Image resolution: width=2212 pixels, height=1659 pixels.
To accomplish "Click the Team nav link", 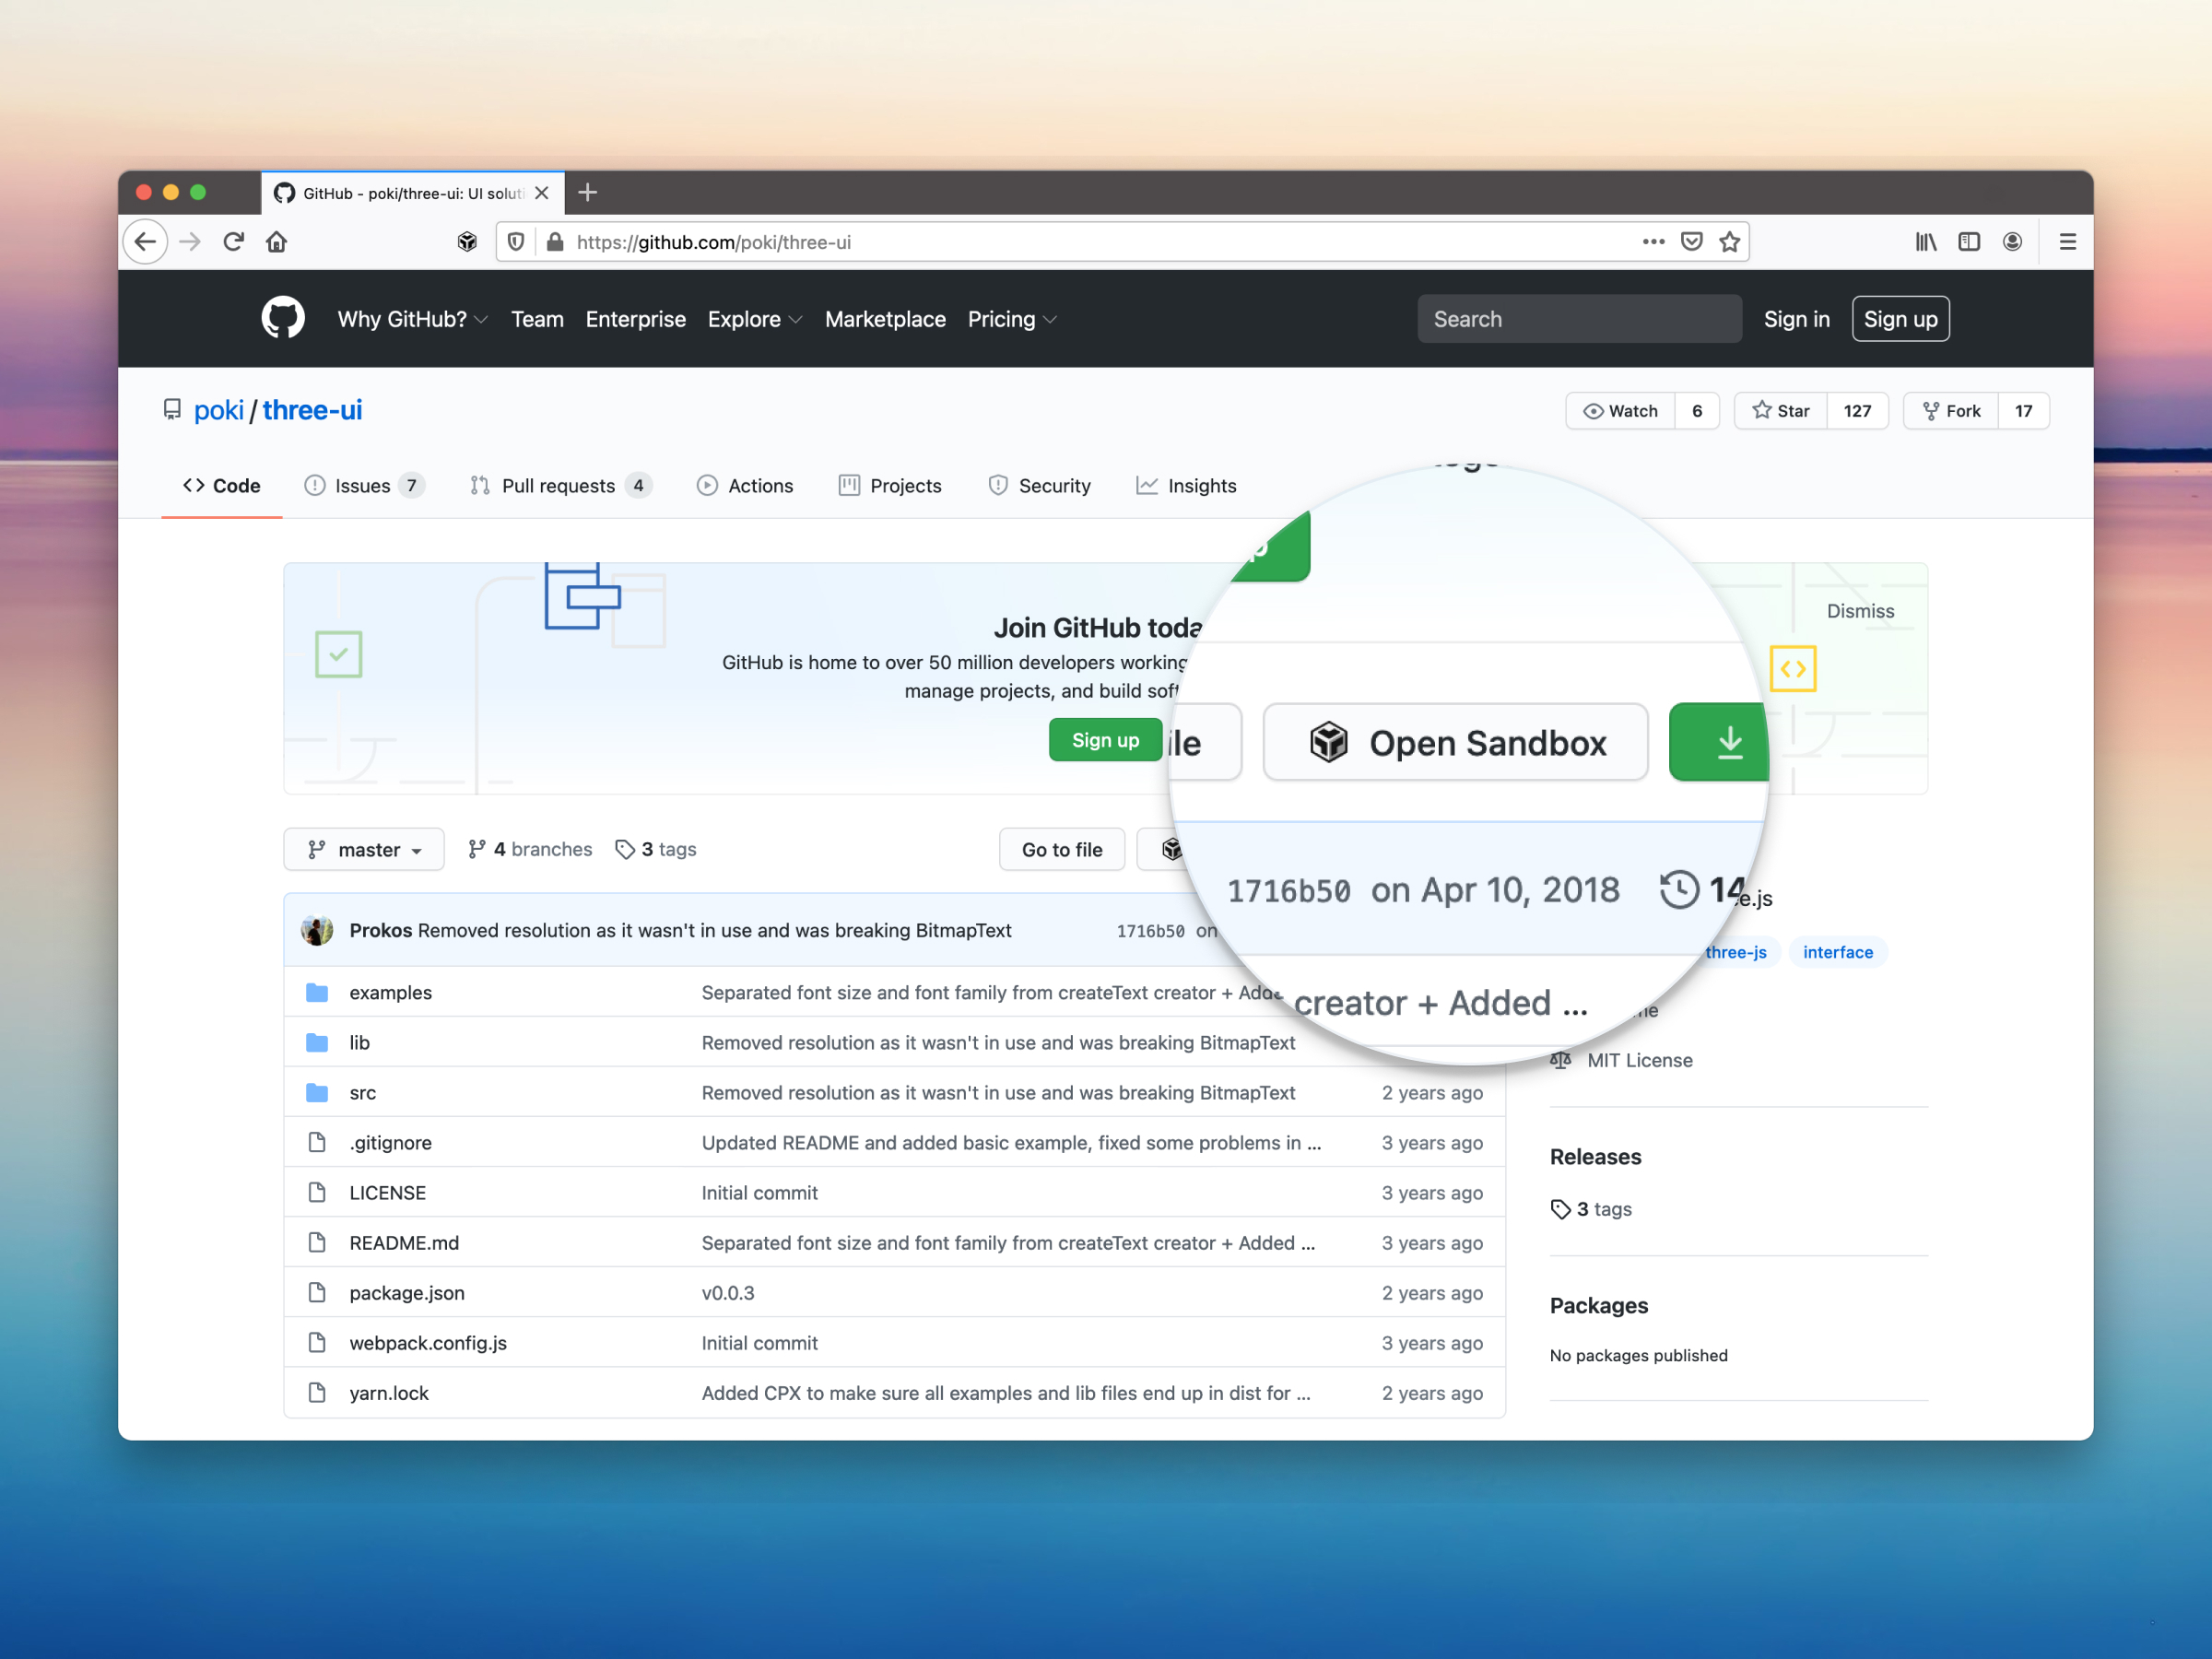I will click(537, 319).
